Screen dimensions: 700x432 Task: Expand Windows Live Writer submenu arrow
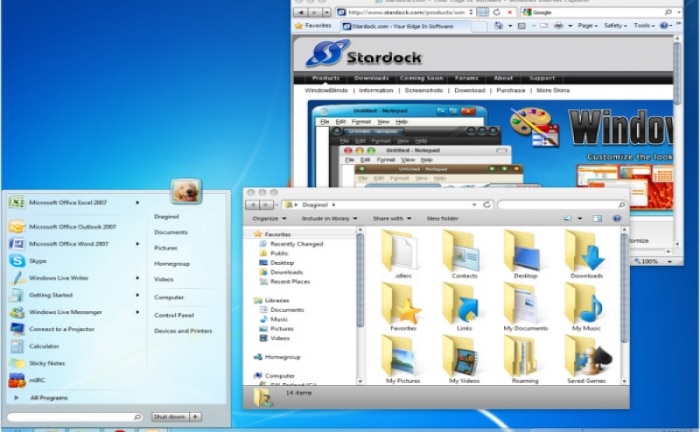point(137,278)
